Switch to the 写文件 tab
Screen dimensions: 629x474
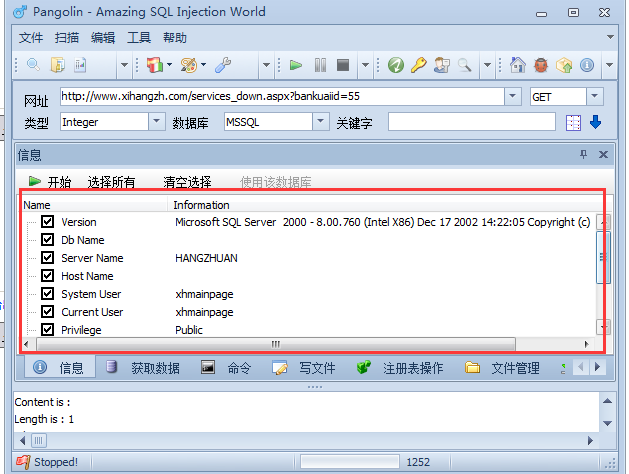click(304, 368)
